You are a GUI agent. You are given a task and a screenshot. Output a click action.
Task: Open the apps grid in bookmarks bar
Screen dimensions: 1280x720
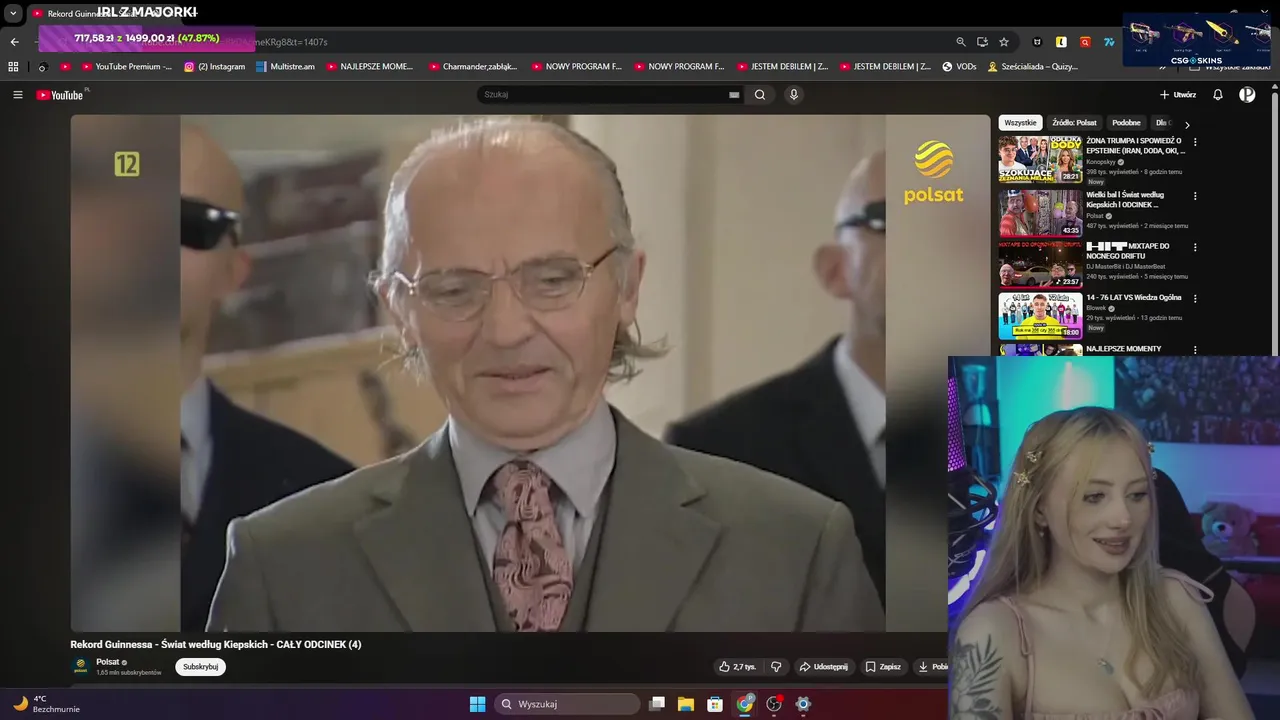13,67
